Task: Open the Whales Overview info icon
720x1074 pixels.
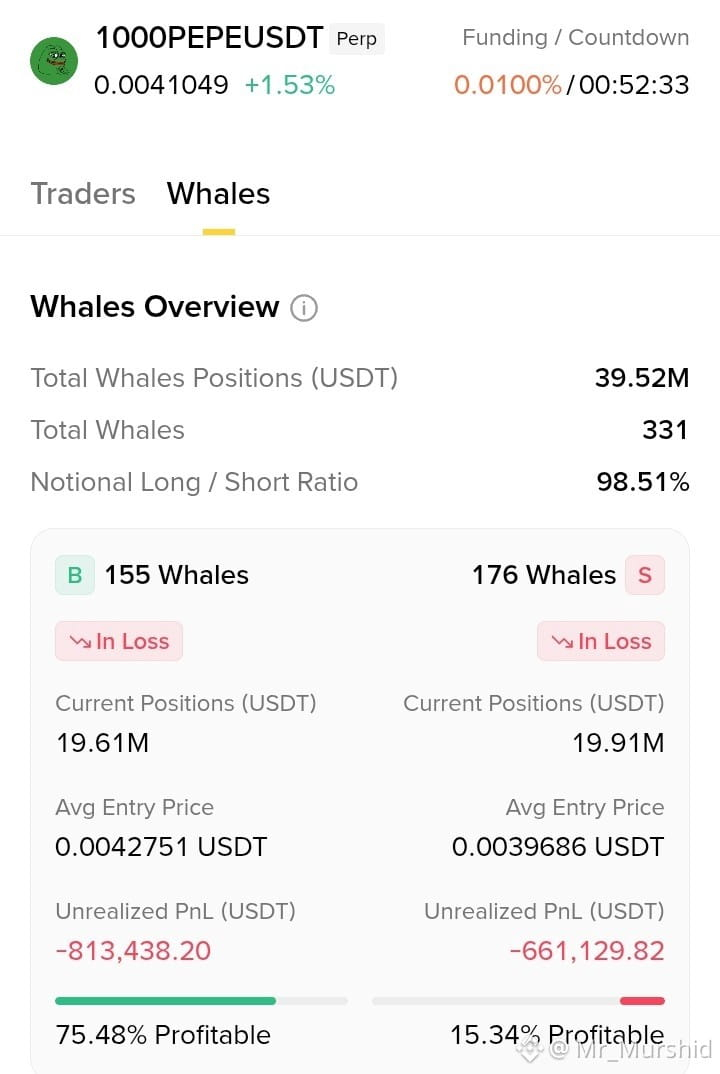Action: tap(303, 308)
